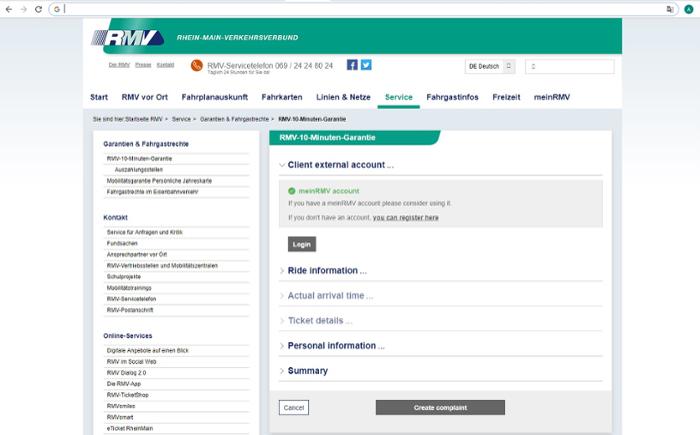700x435 pixels.
Task: Click the green meinRMV account check icon
Action: click(292, 191)
